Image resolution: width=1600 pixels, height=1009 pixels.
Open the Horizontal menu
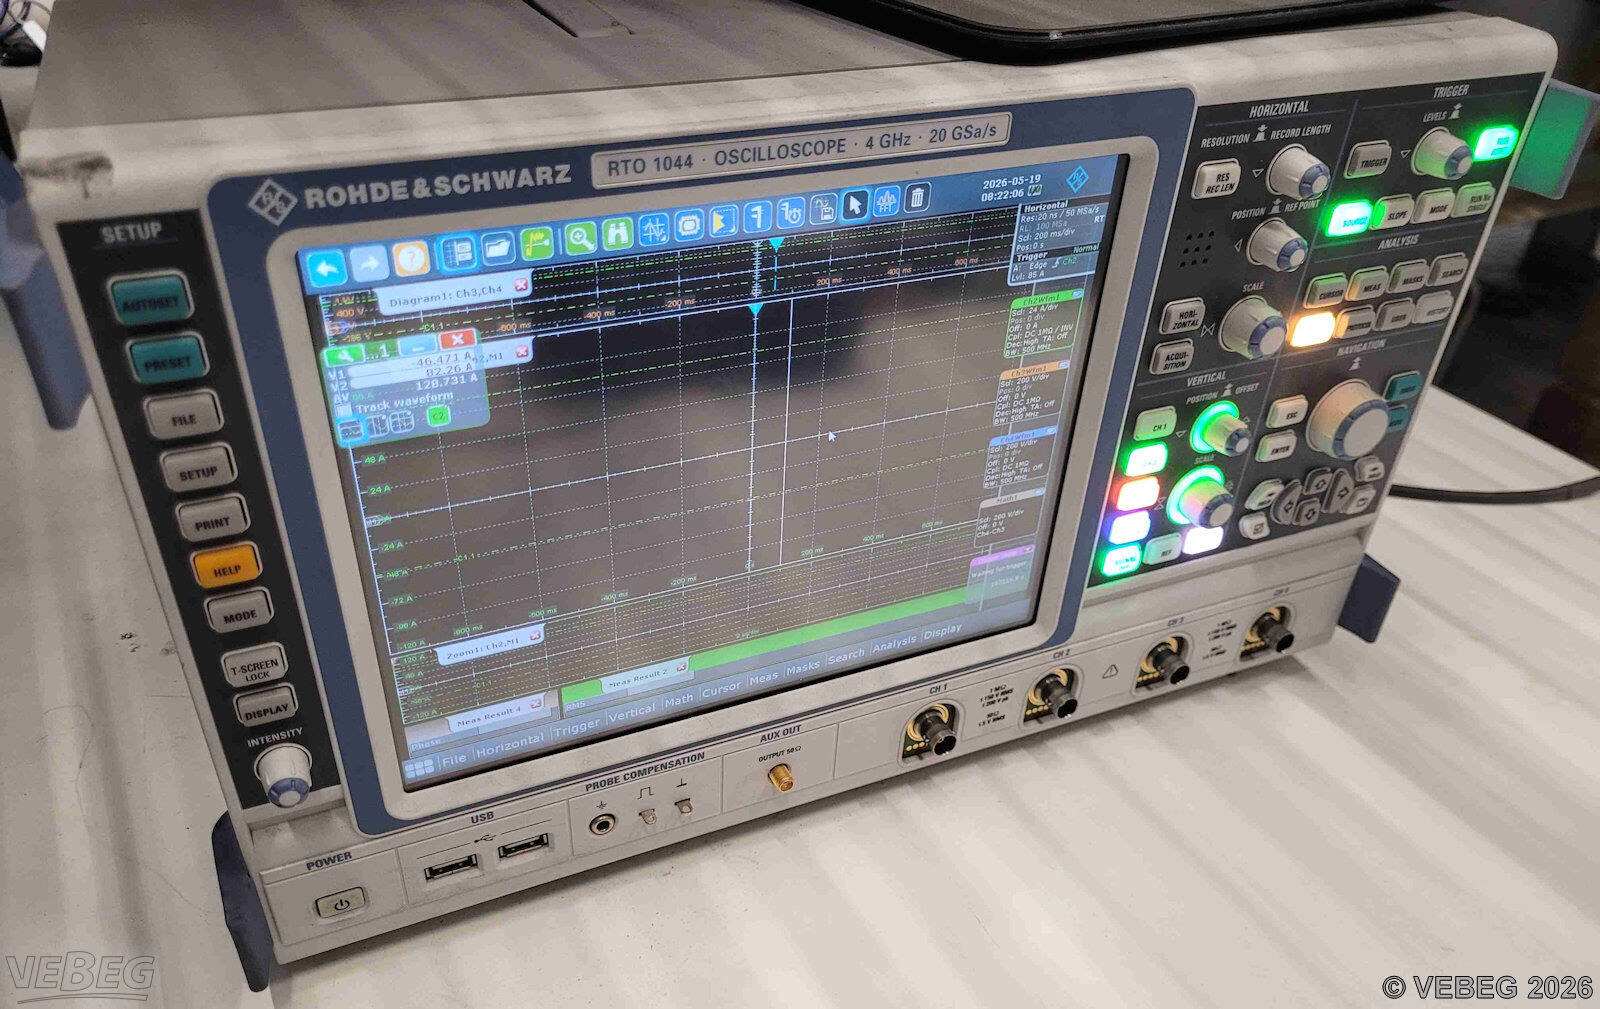[510, 743]
